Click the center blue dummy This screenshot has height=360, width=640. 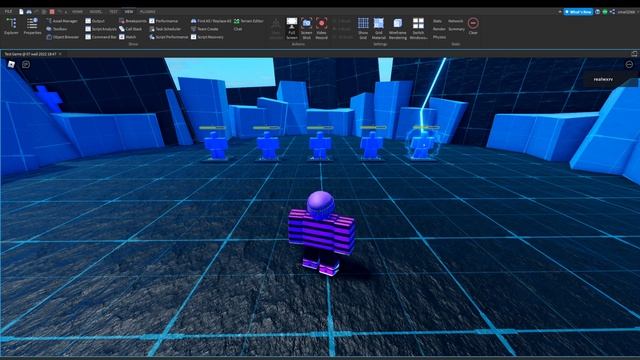click(x=320, y=145)
